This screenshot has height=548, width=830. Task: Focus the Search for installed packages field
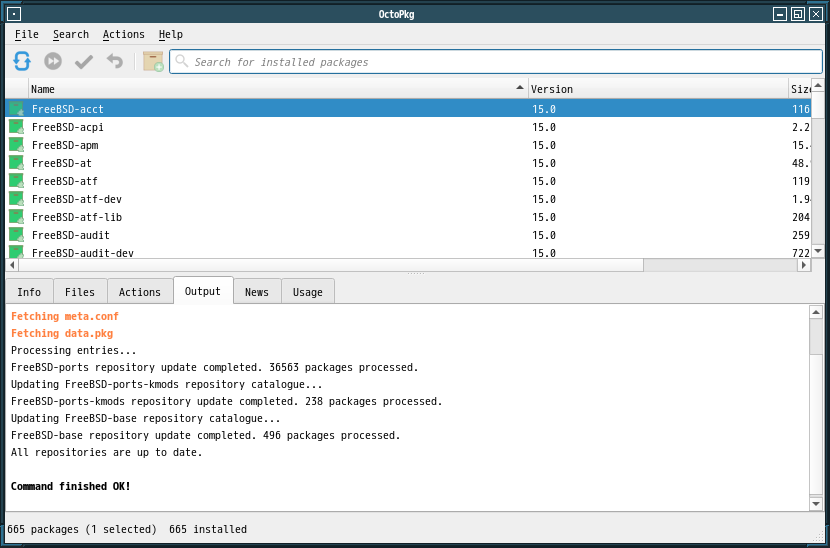coord(495,61)
